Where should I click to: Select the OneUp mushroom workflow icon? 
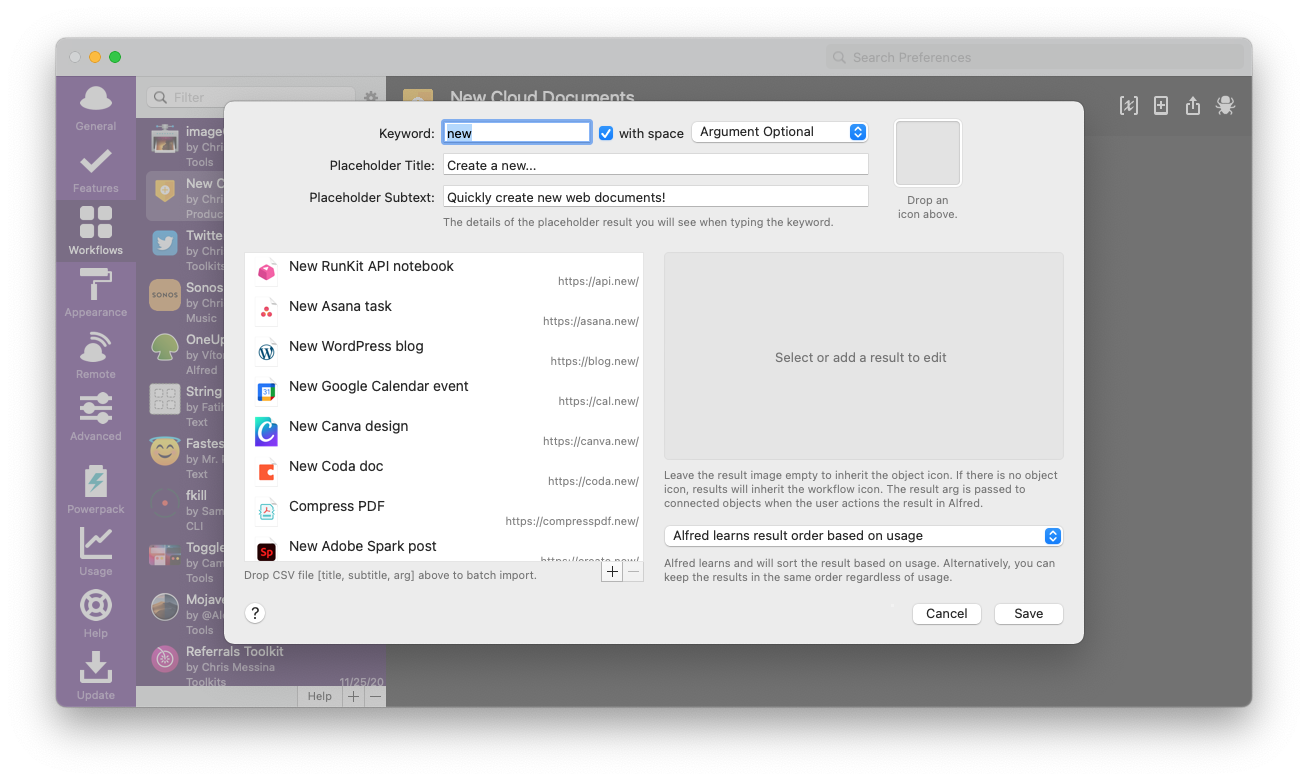click(165, 347)
